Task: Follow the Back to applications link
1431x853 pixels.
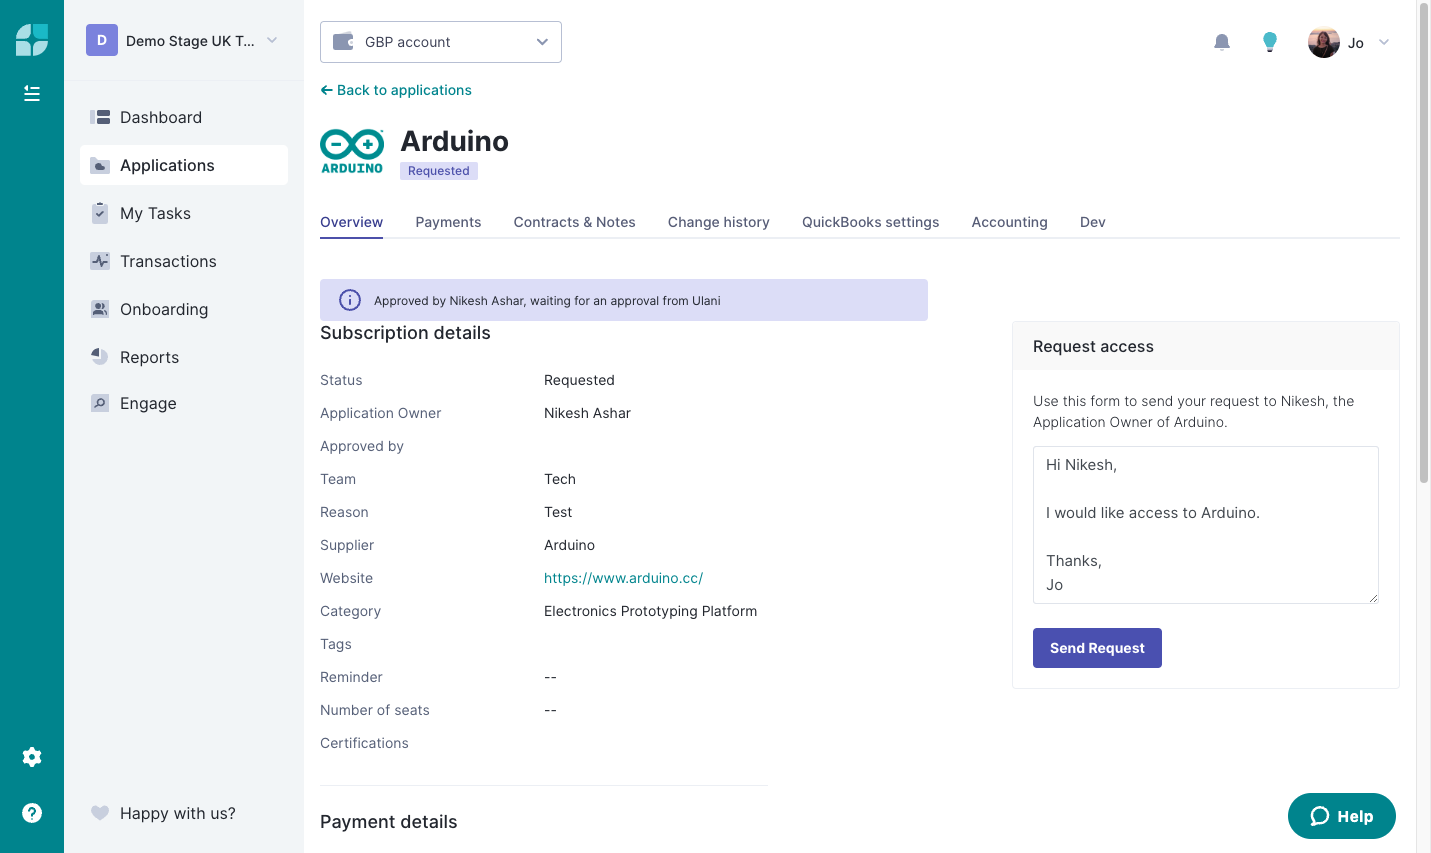Action: pos(396,90)
